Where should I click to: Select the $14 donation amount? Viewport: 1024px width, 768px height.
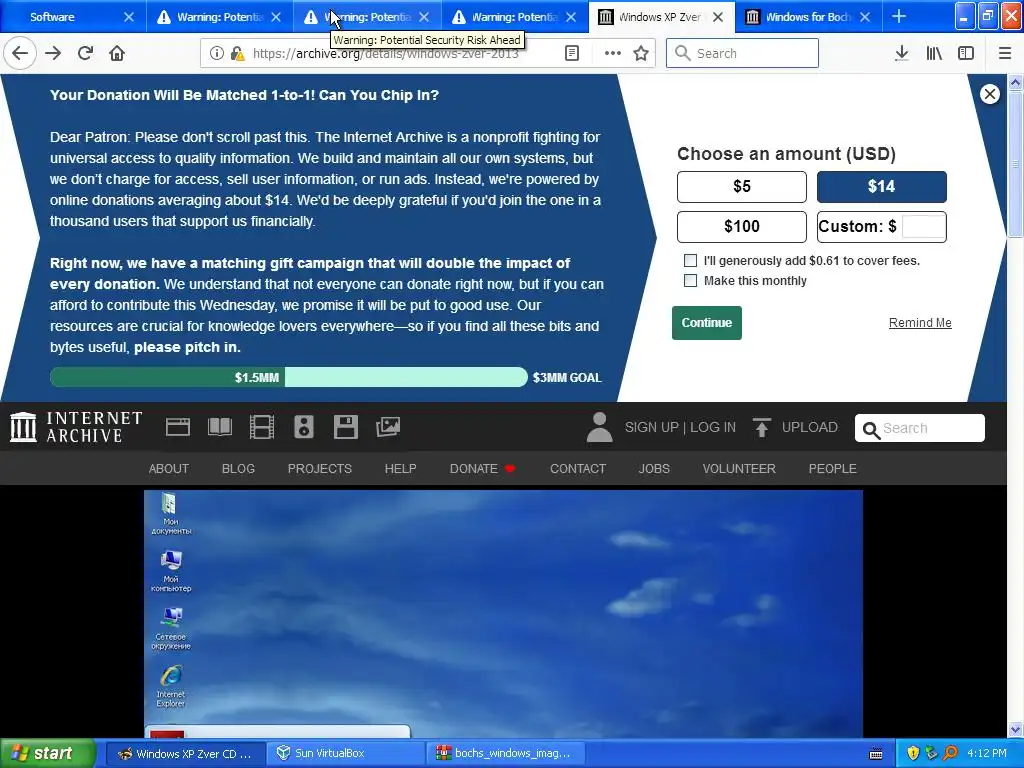882,187
